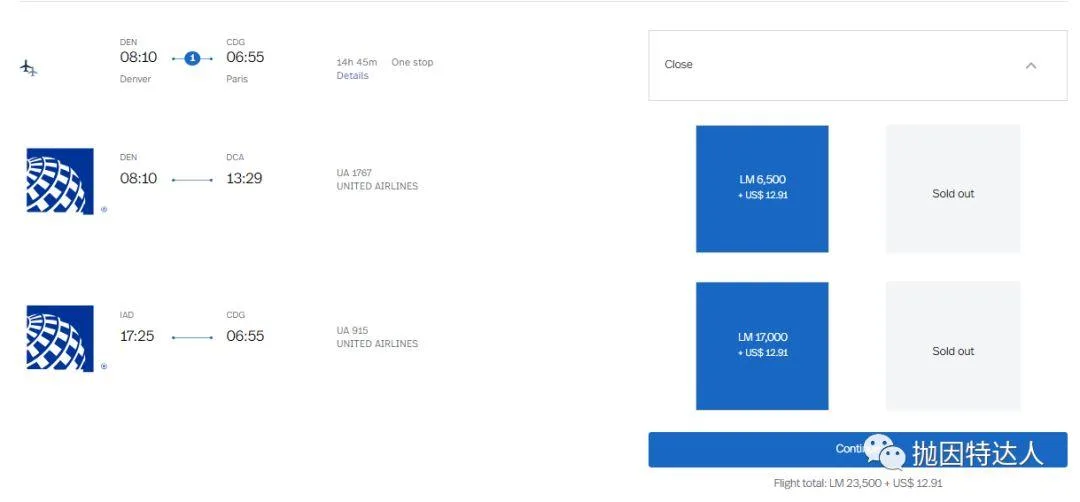The height and width of the screenshot is (502, 1080).
Task: Click United Airlines logo for UA 1767
Action: pyautogui.click(x=59, y=181)
